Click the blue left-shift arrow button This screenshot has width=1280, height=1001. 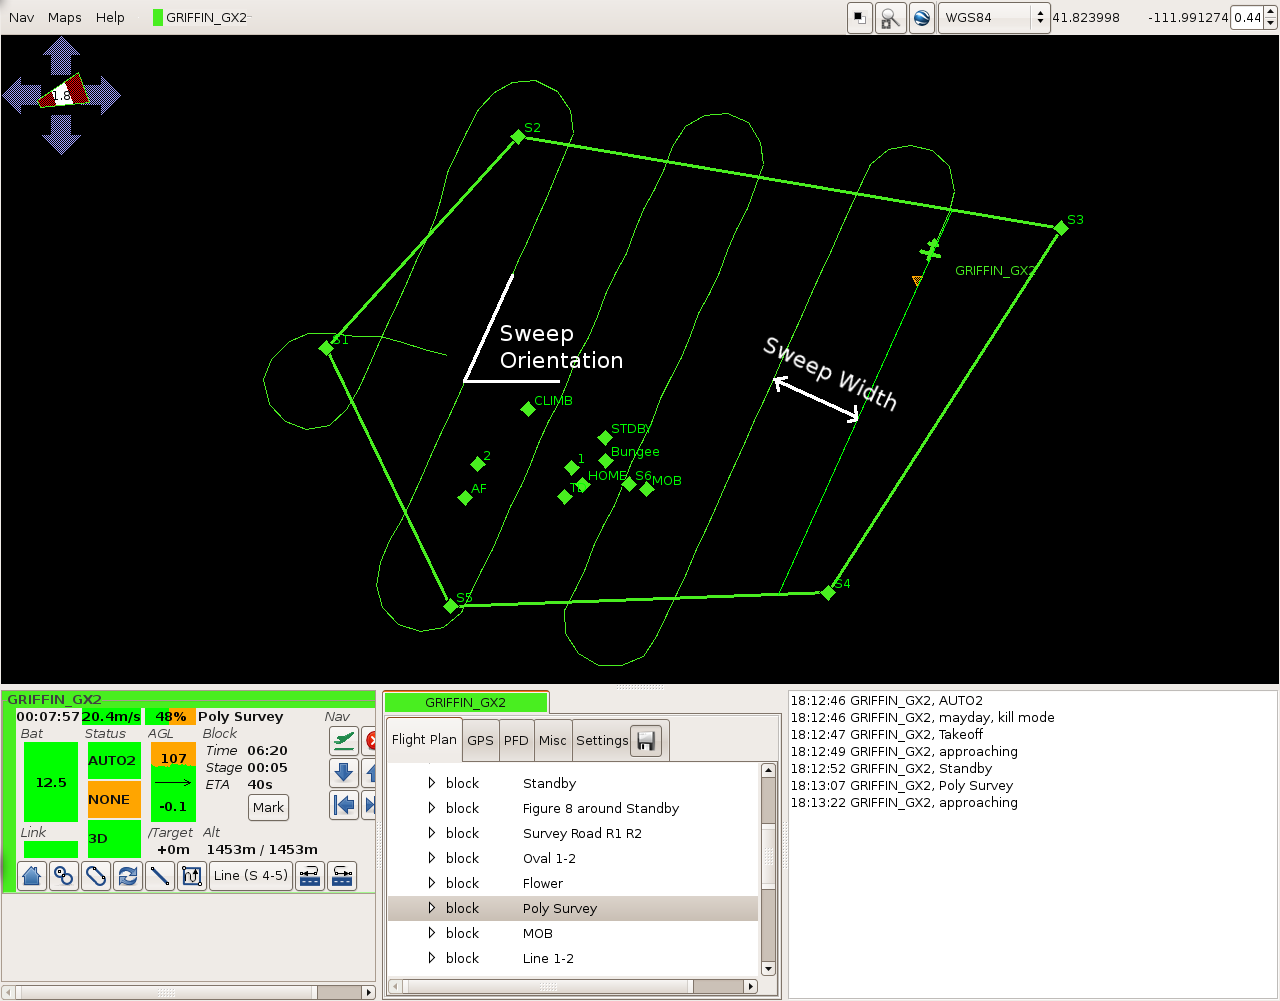coord(344,805)
